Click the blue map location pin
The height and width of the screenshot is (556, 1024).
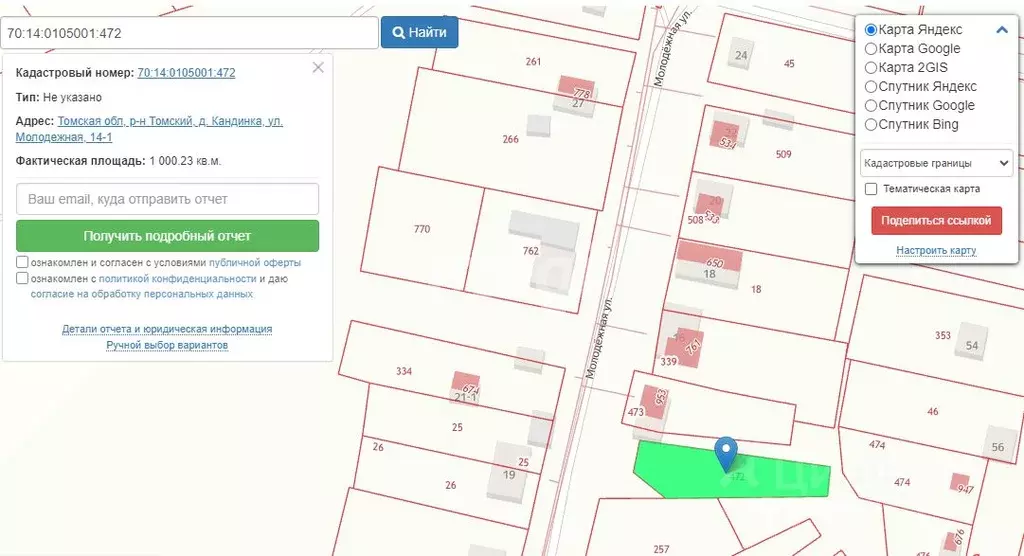point(727,453)
